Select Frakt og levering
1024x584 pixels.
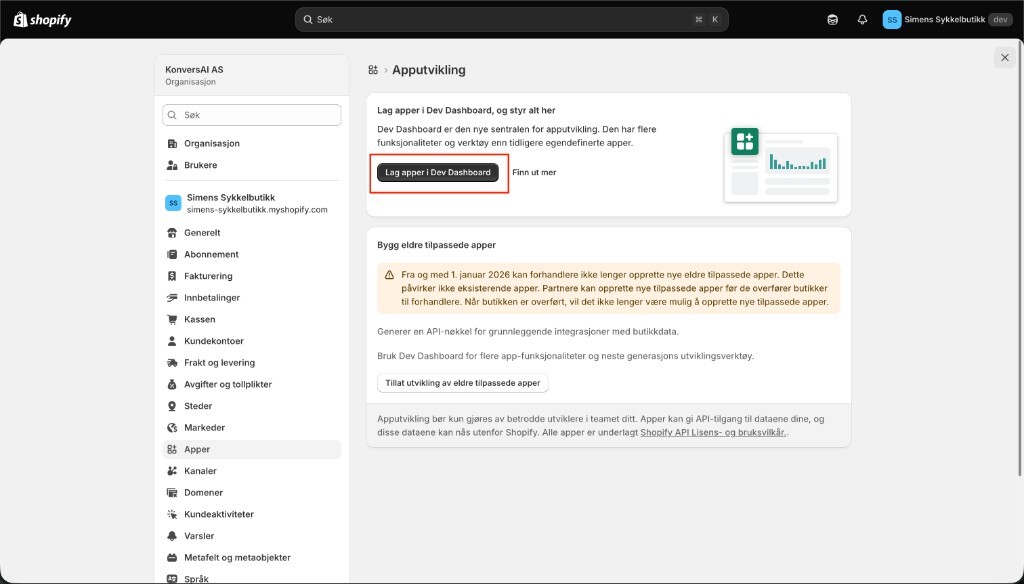[x=251, y=363]
